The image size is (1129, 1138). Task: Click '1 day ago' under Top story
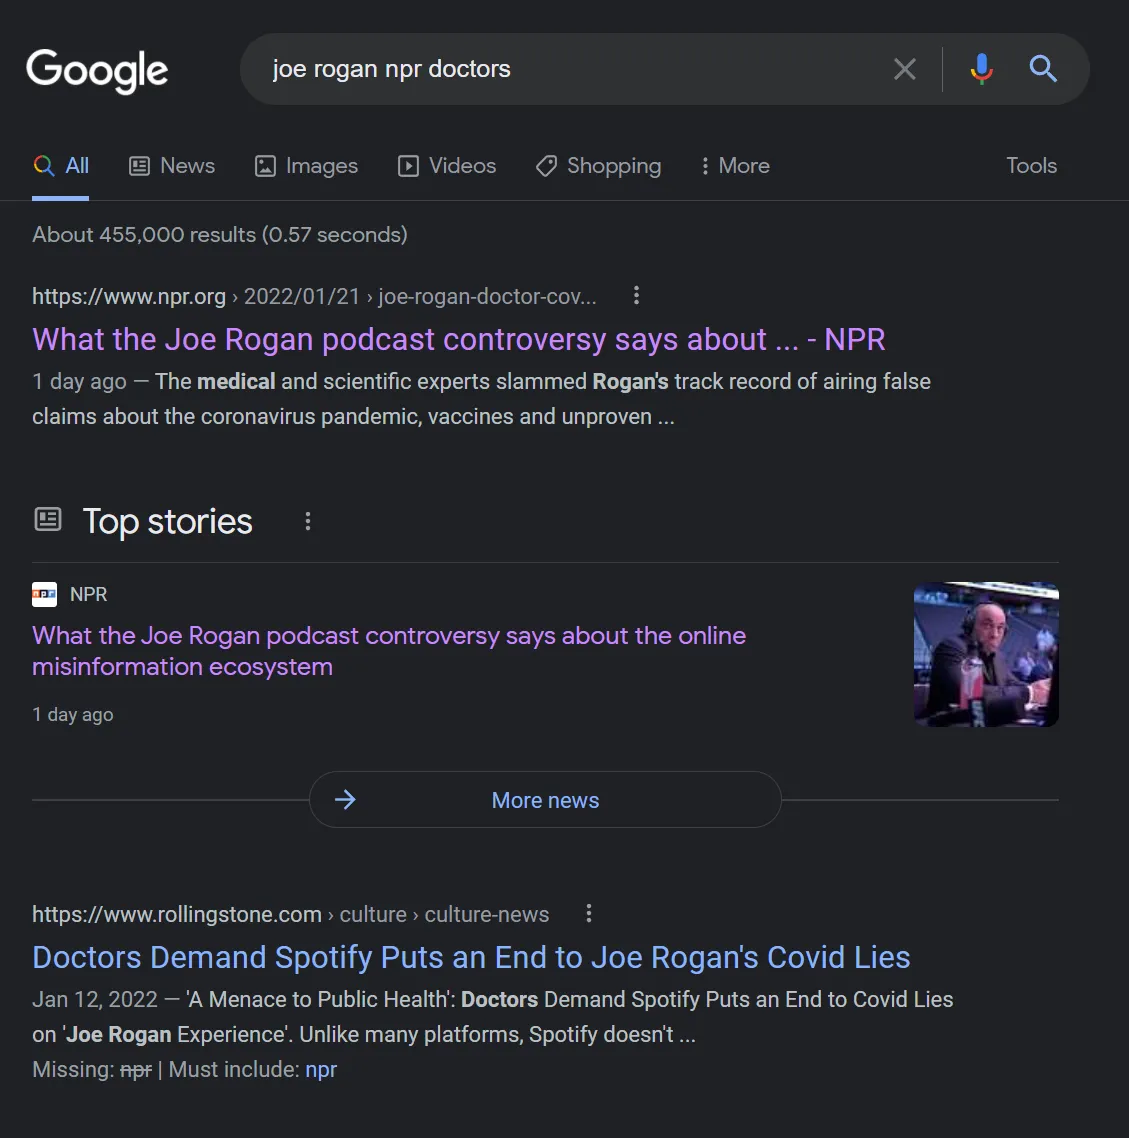tap(73, 715)
